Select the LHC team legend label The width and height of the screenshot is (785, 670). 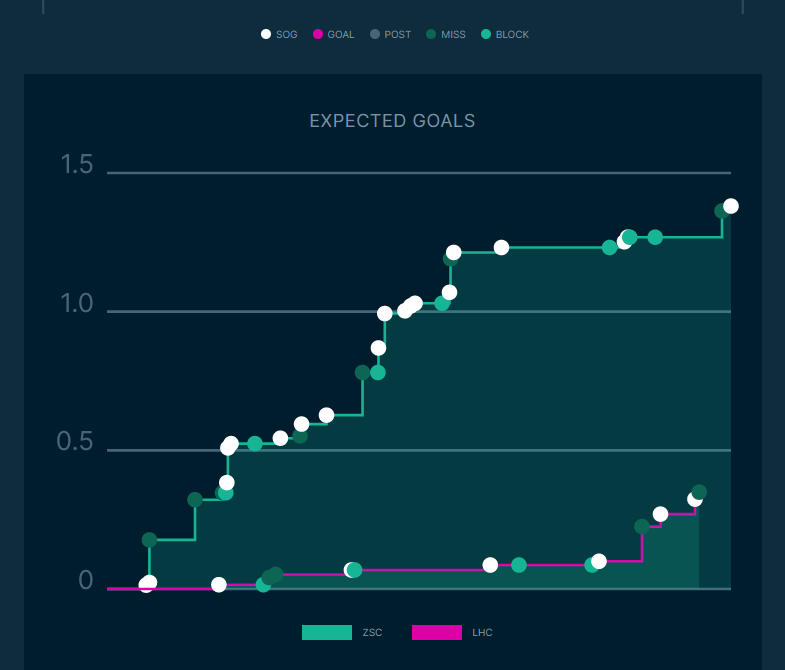point(482,633)
